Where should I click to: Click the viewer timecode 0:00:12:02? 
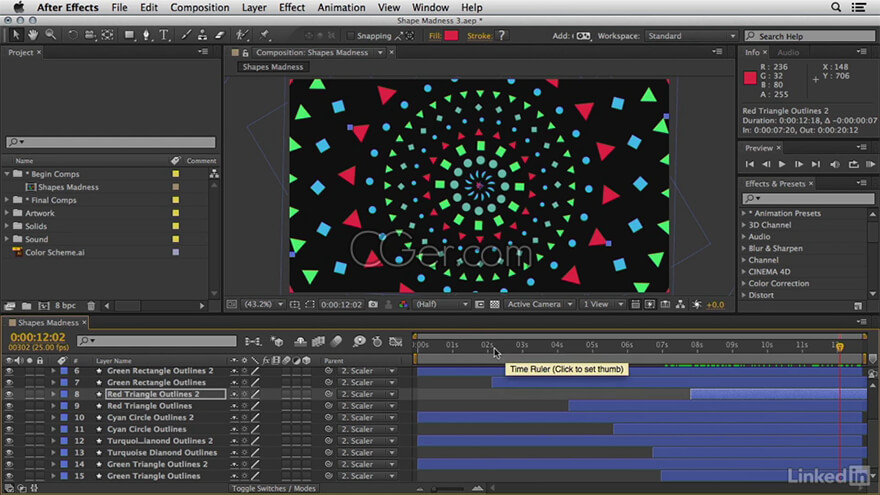coord(341,304)
